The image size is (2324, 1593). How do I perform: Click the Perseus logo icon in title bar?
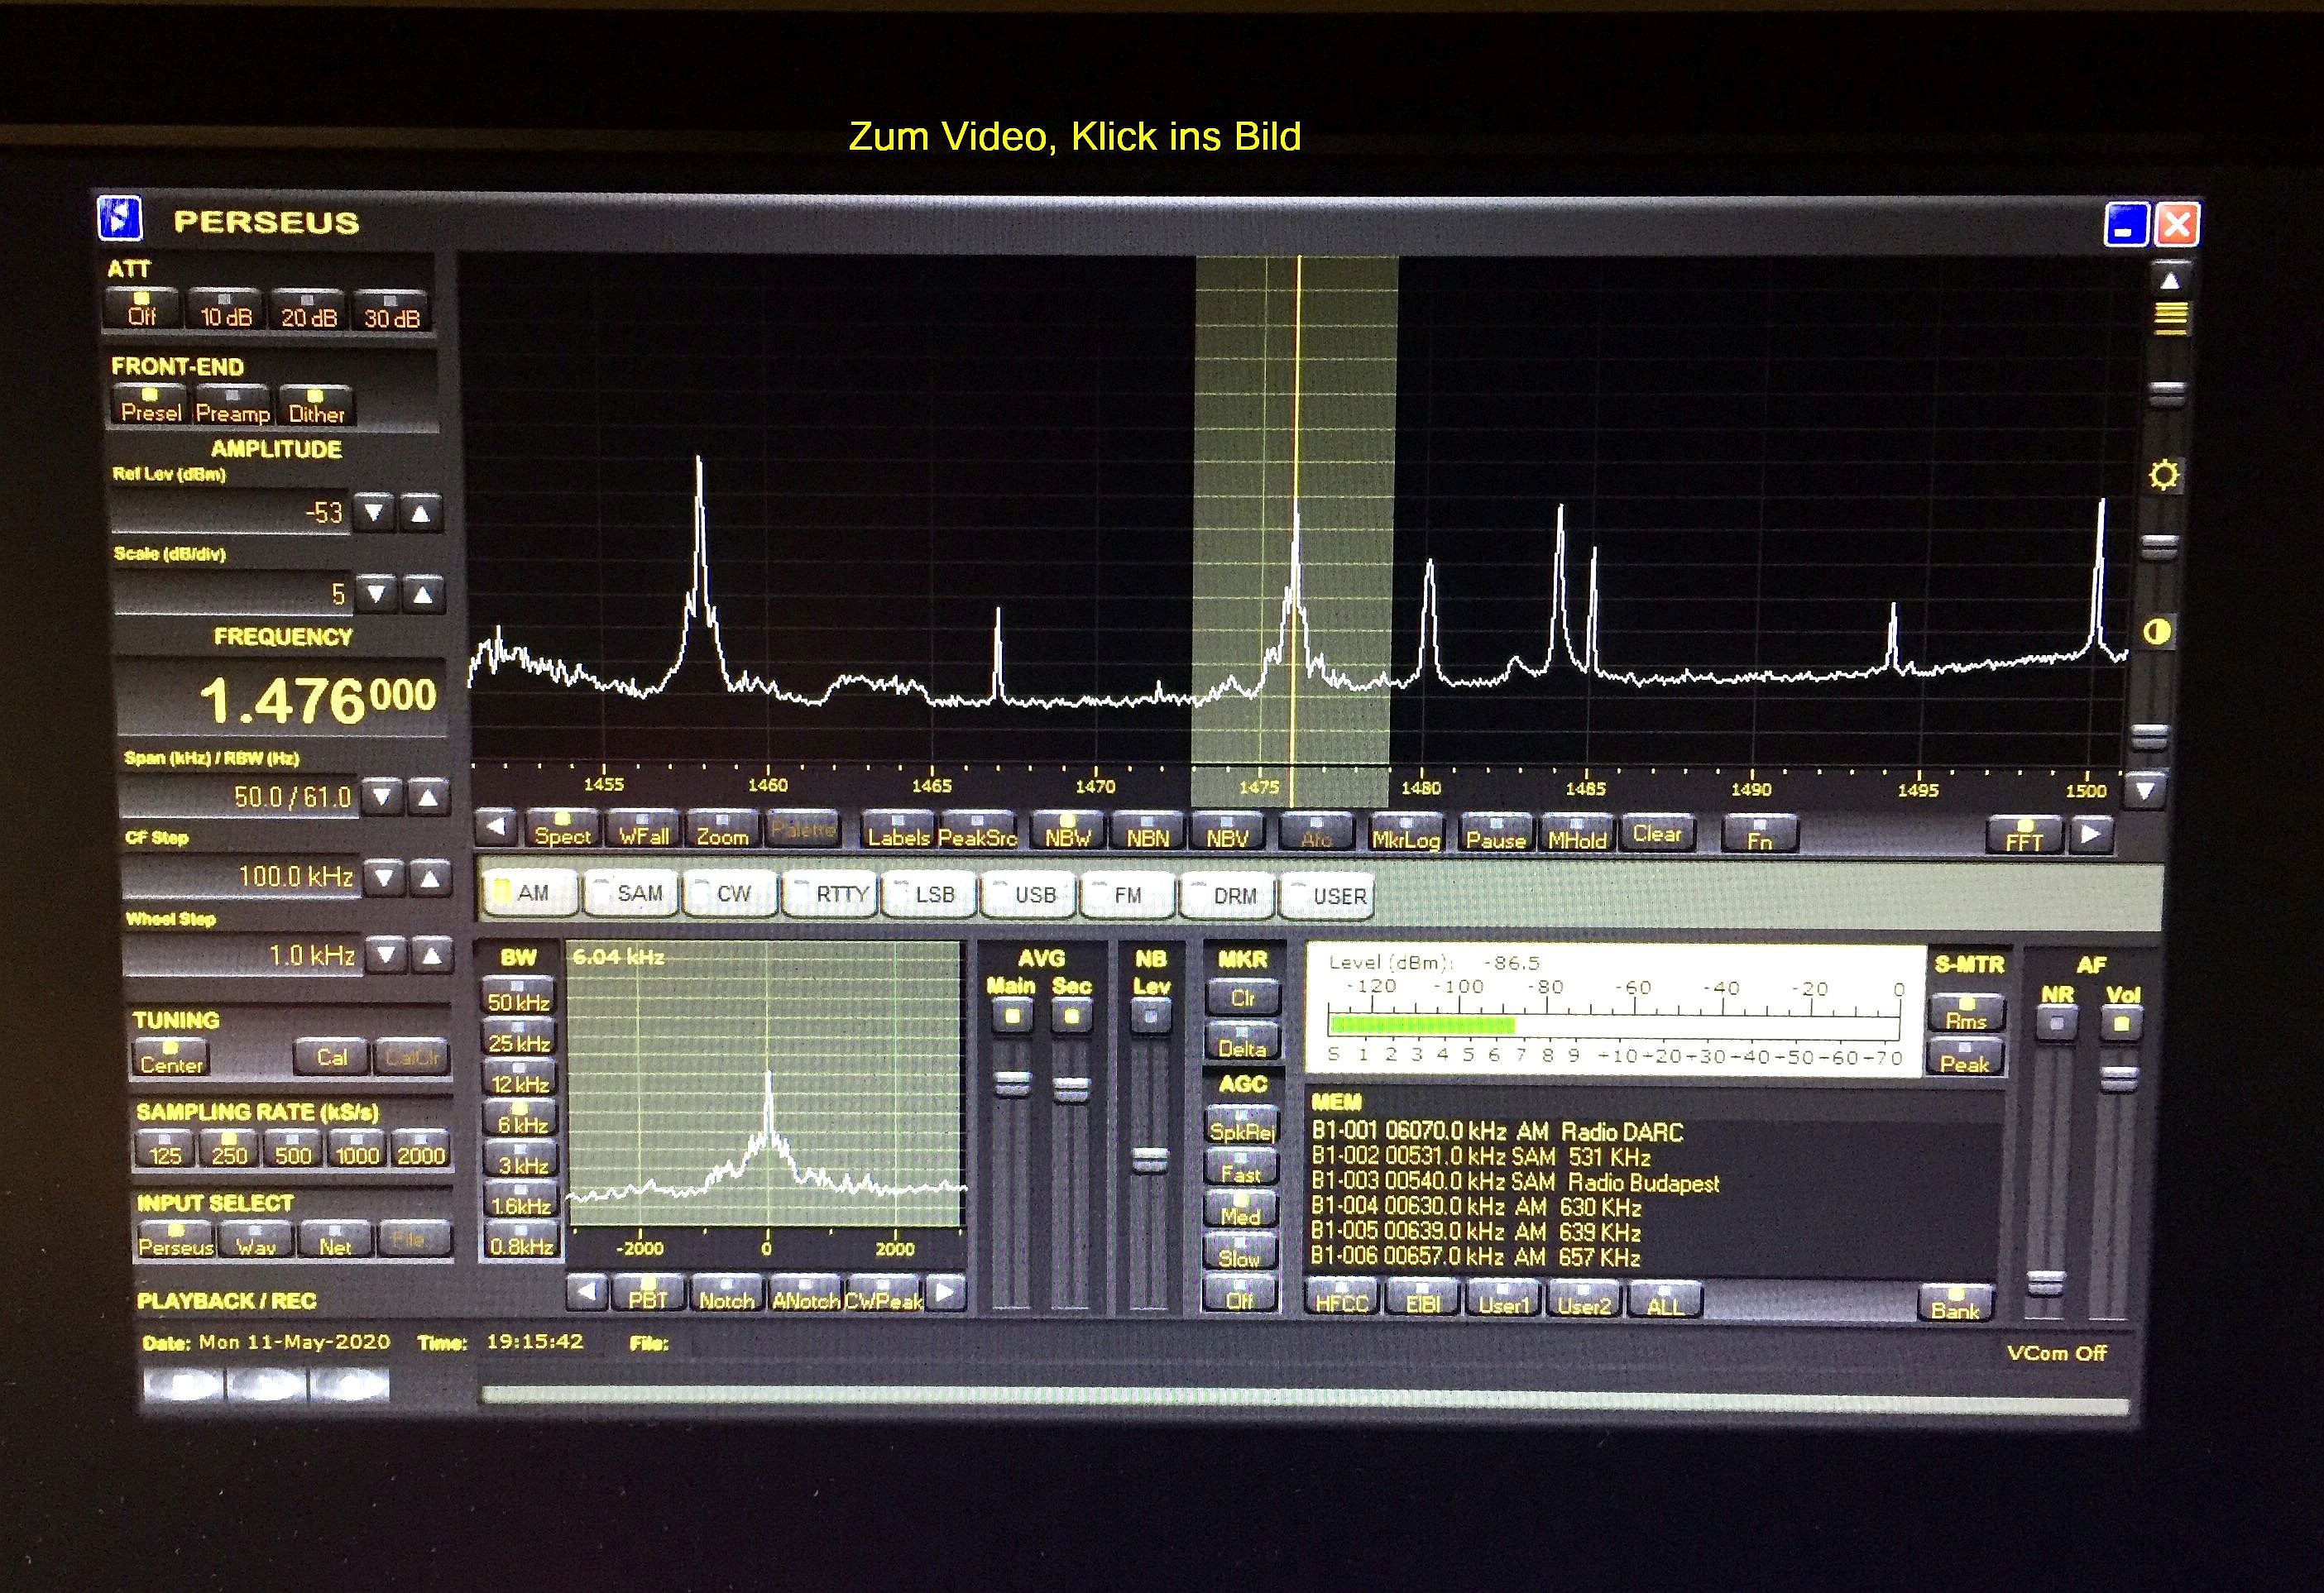click(x=120, y=219)
